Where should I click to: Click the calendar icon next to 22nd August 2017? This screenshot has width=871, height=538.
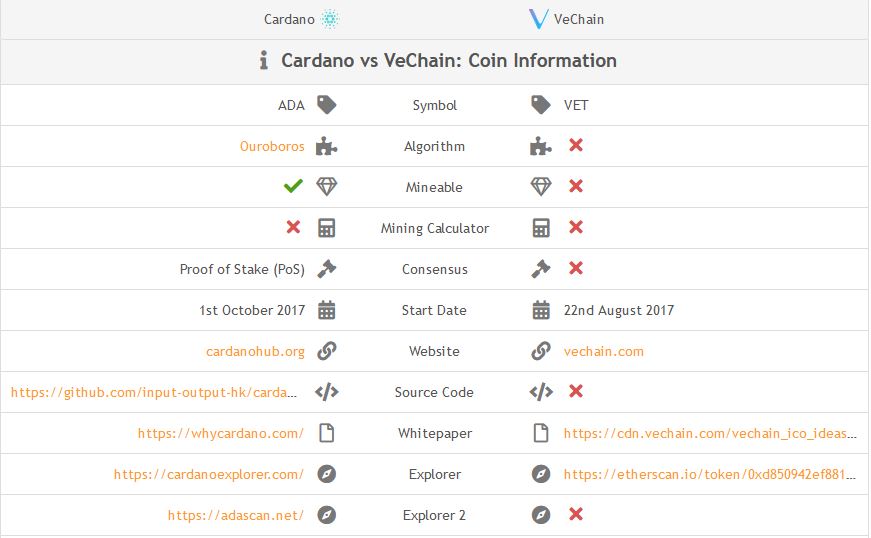click(x=541, y=310)
